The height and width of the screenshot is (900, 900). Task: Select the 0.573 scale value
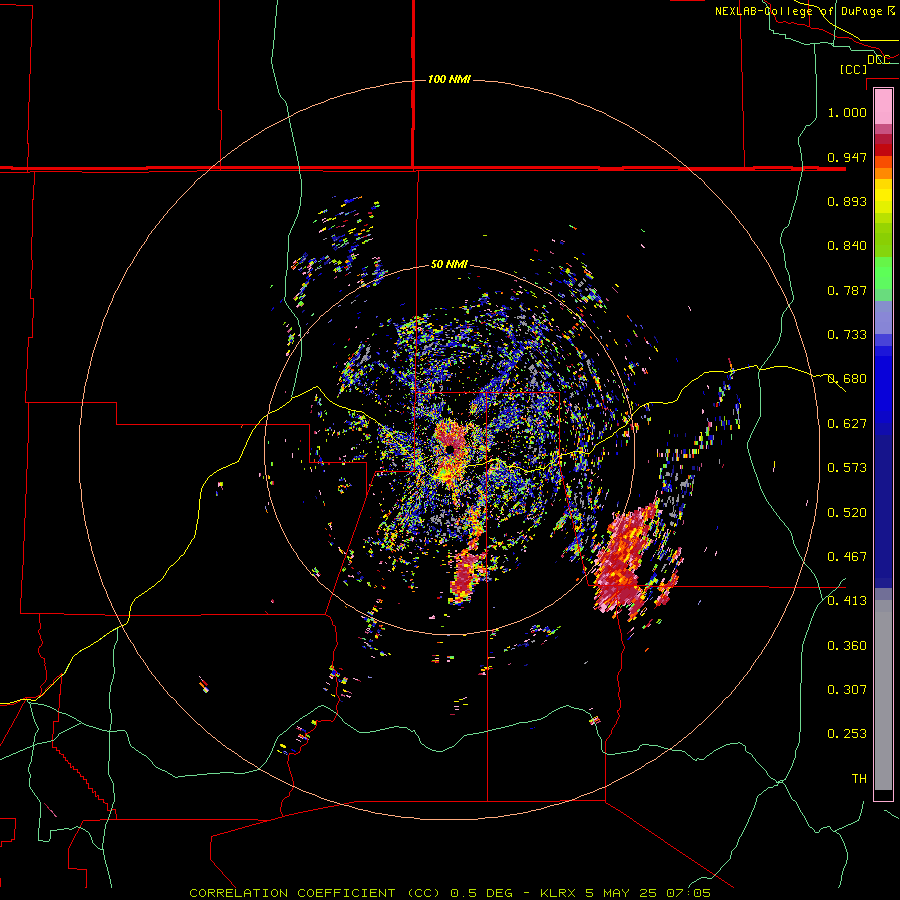point(847,468)
